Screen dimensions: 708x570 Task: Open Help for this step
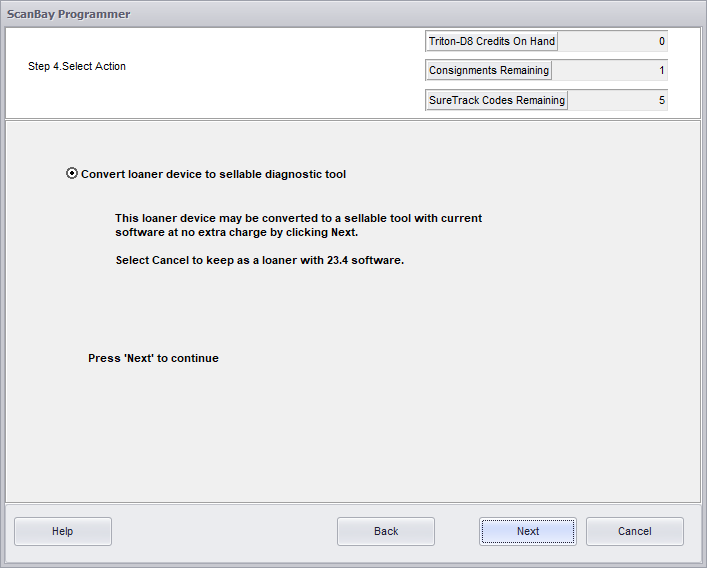click(x=63, y=531)
